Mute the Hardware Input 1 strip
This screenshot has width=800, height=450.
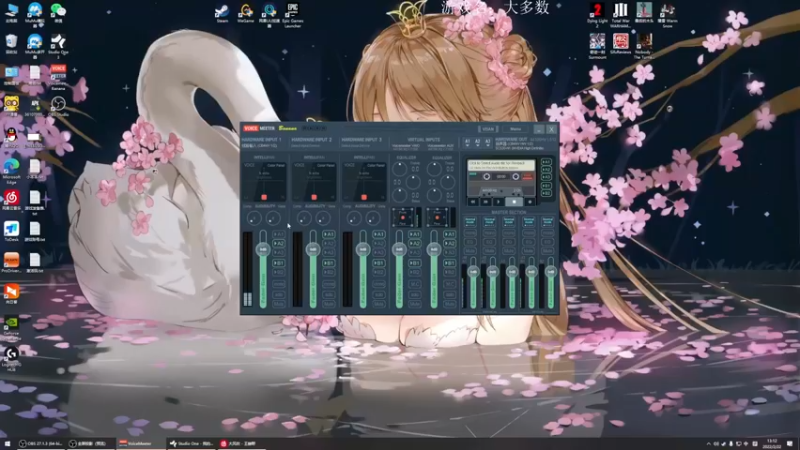(x=279, y=304)
